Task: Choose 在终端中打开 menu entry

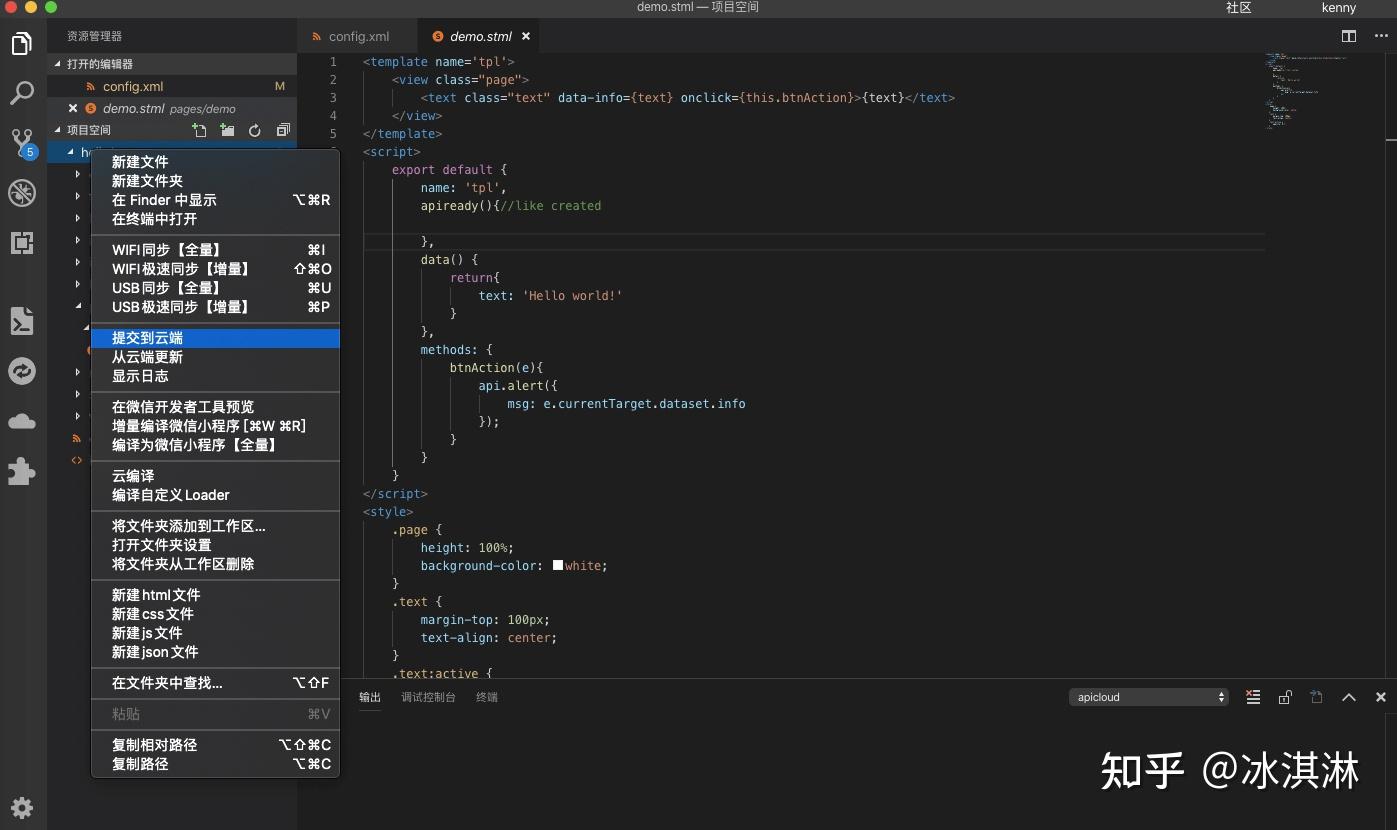Action: [215, 219]
